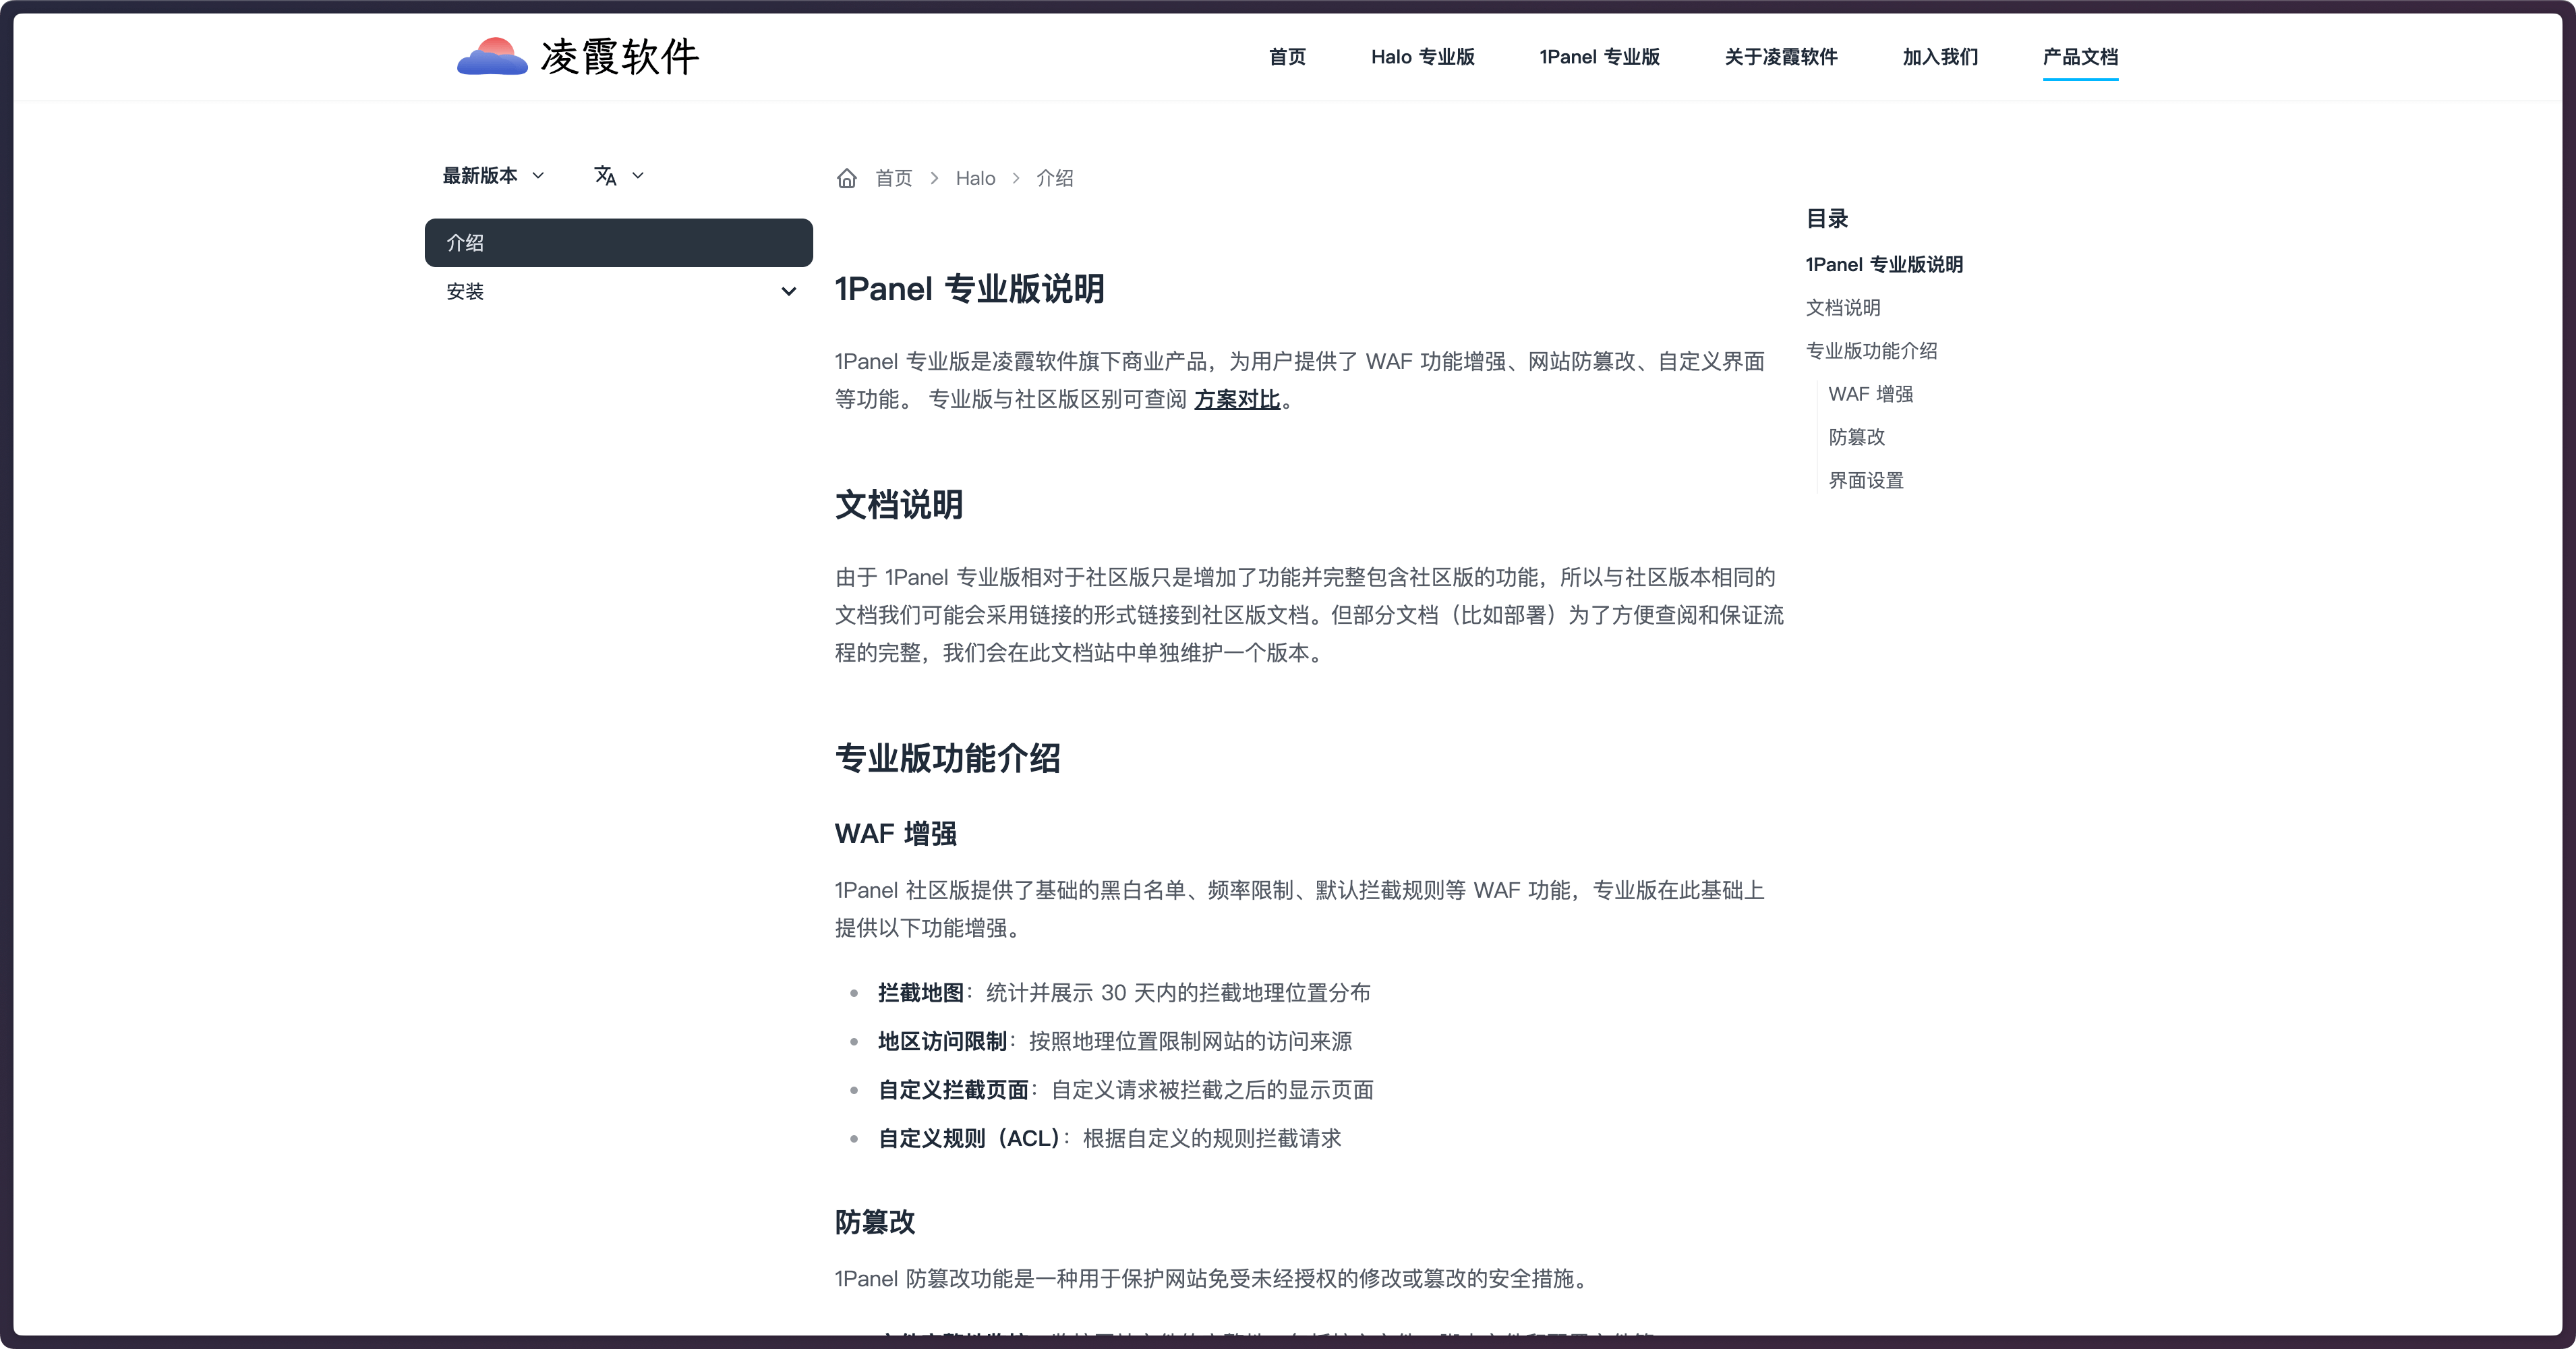Viewport: 2576px width, 1349px height.
Task: Open 关于凌霞软件 page
Action: click(1780, 57)
